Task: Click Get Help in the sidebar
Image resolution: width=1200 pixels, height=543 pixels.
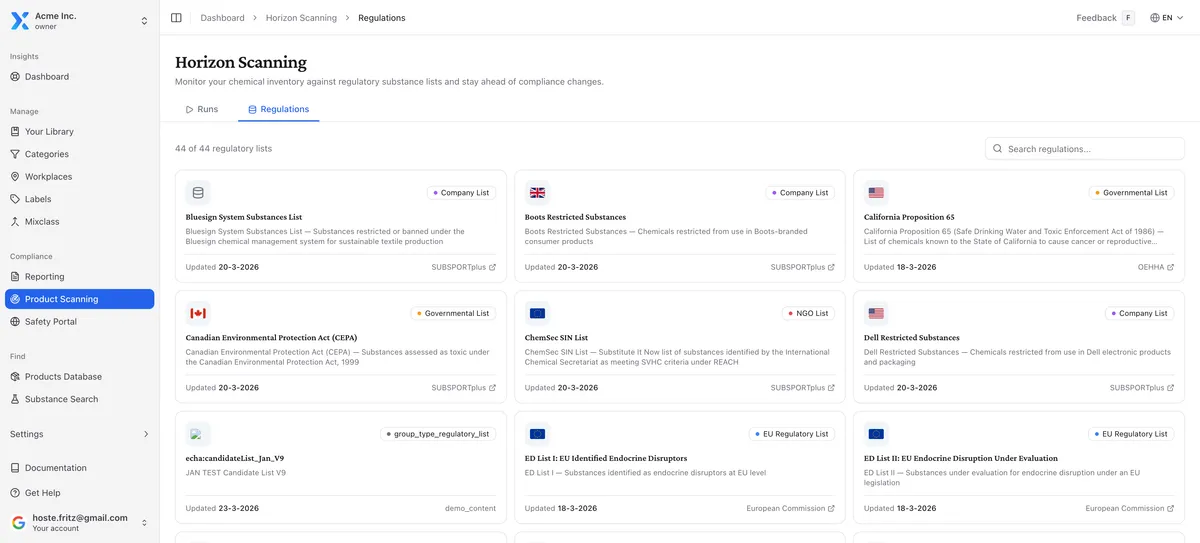Action: [x=80, y=493]
